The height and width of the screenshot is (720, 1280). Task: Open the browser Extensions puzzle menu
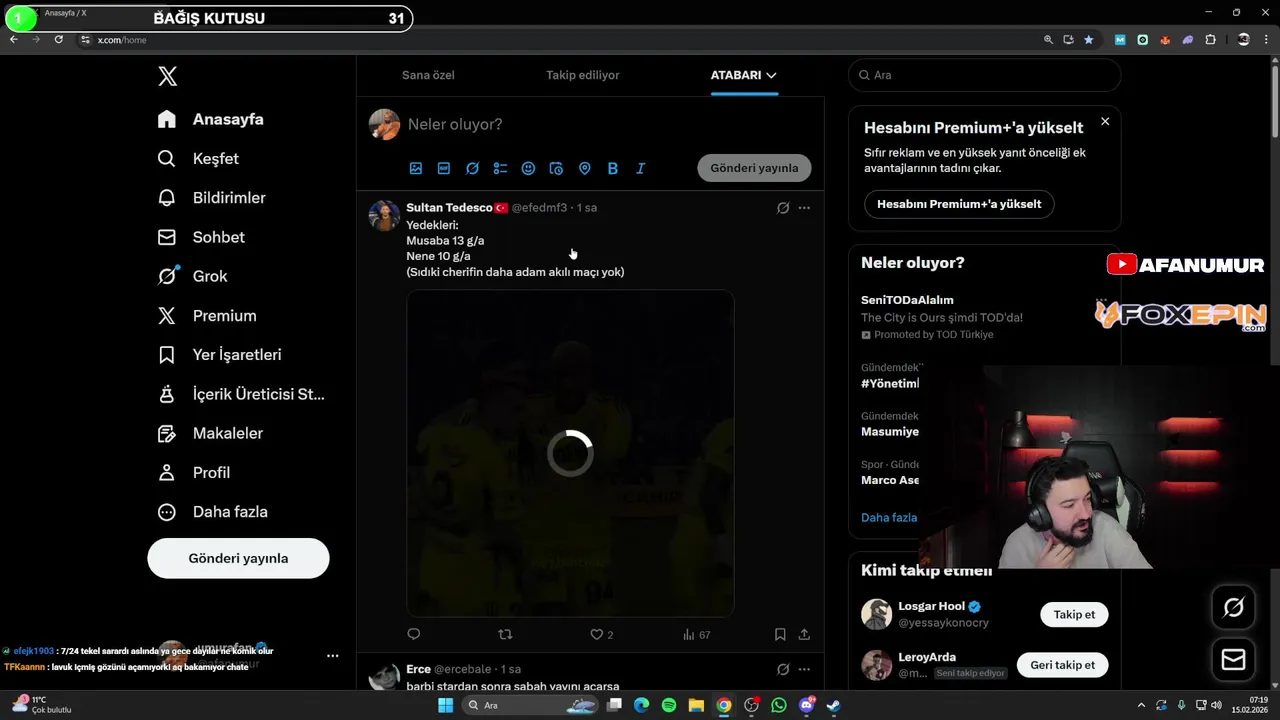click(x=1211, y=40)
